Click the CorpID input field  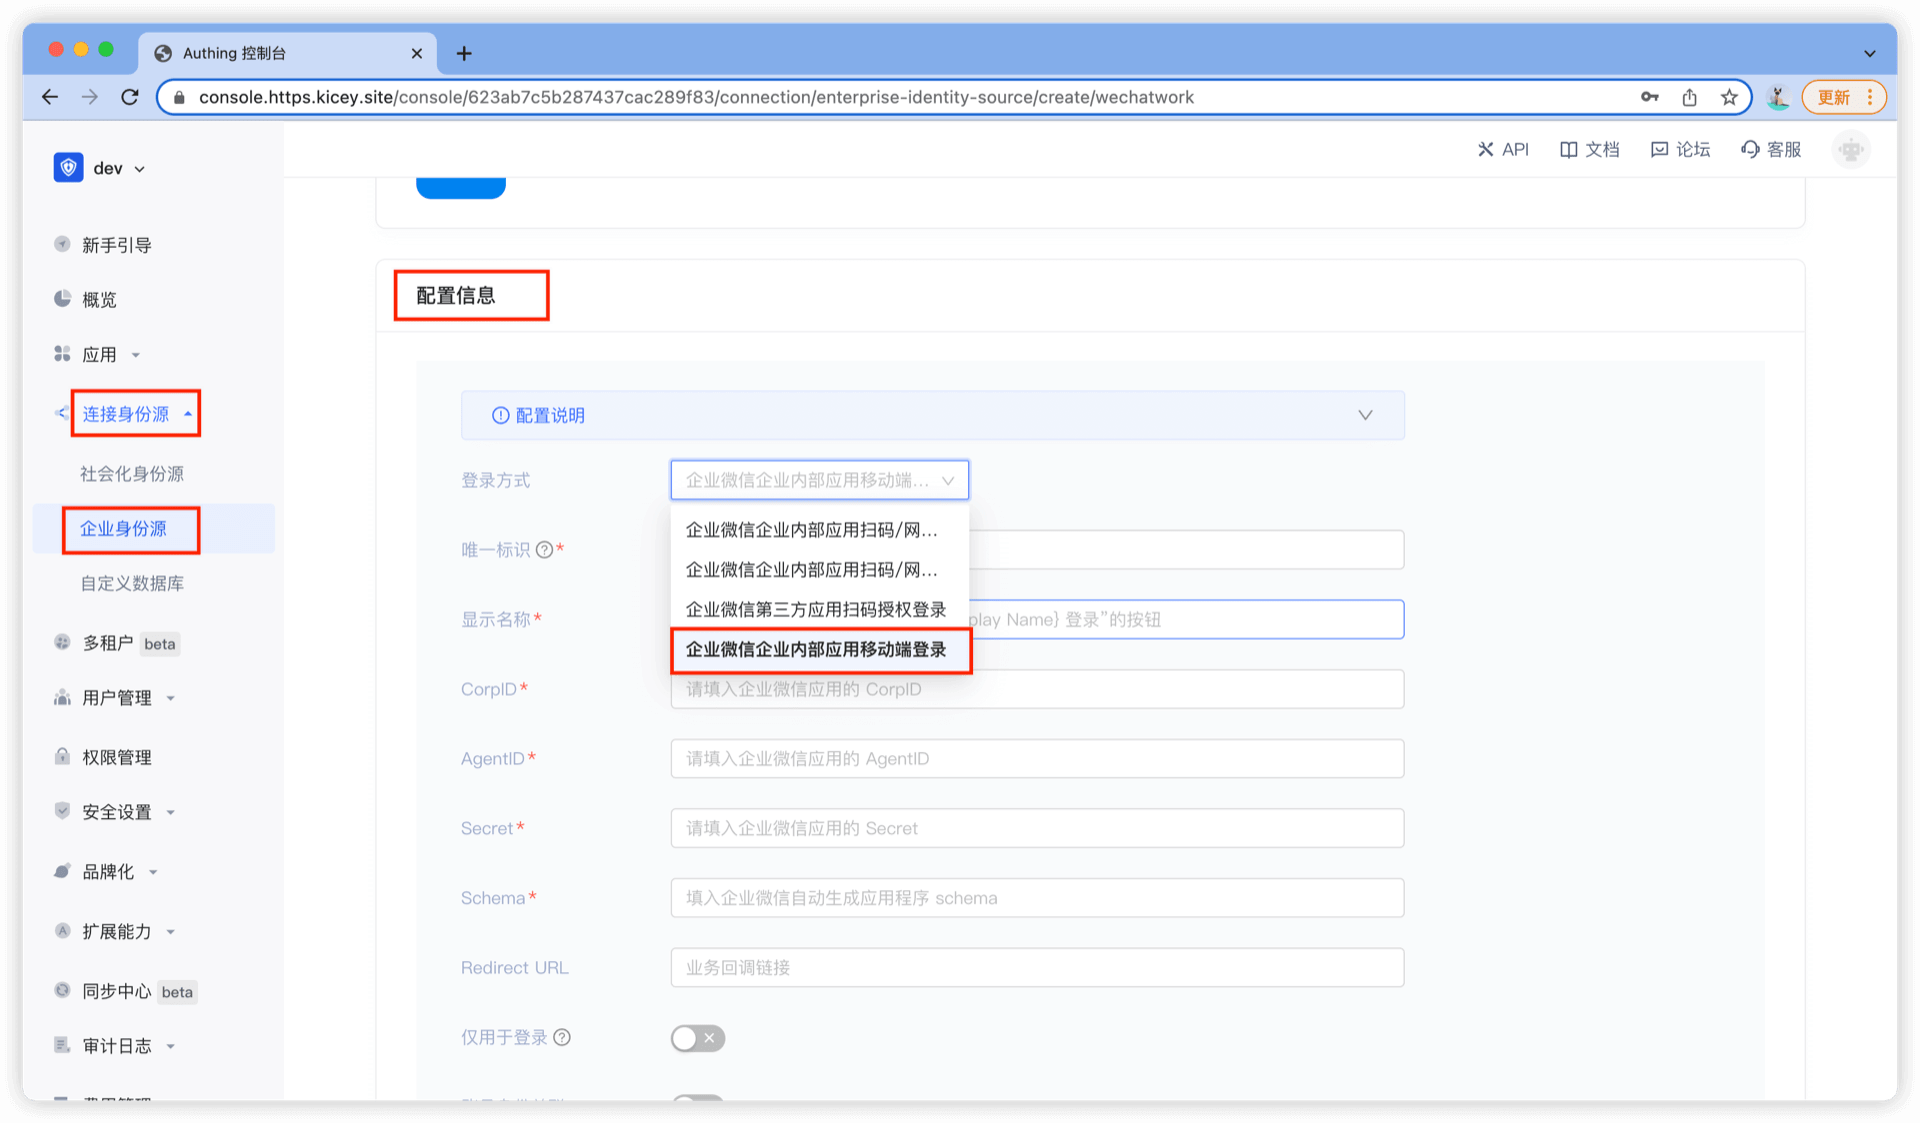pos(1036,690)
